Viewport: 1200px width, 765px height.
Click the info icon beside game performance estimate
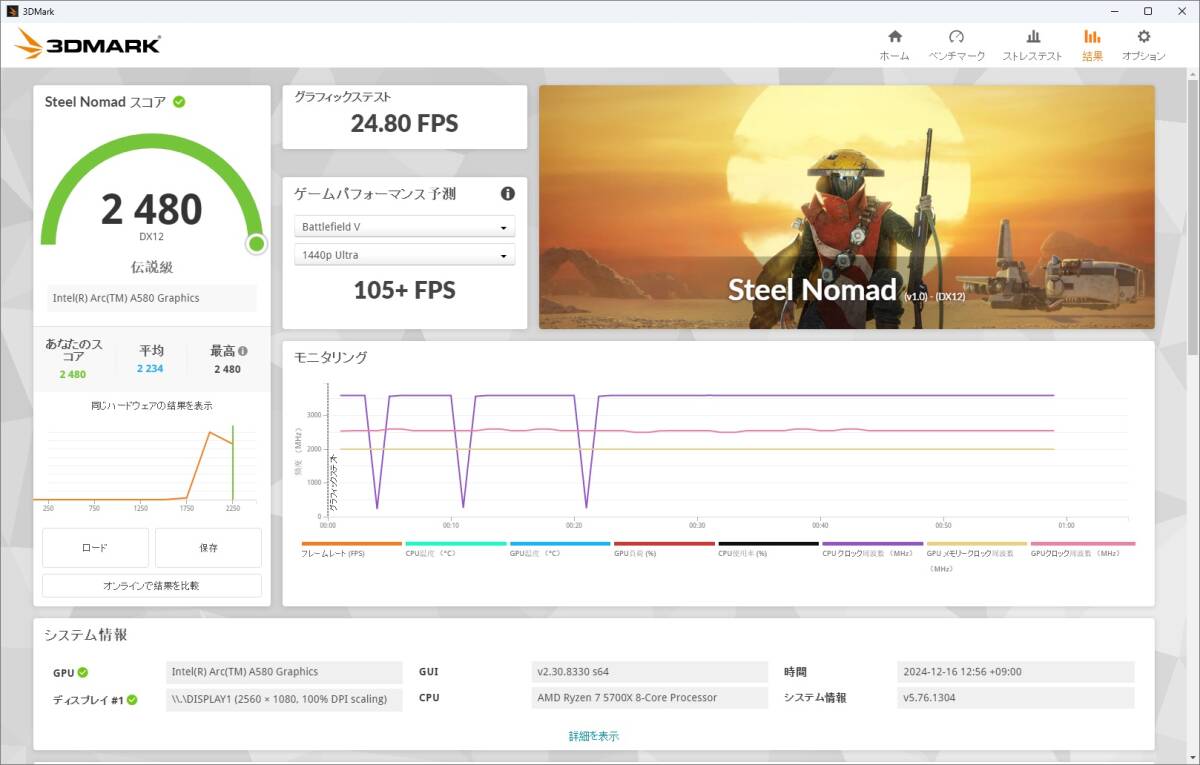tap(507, 194)
